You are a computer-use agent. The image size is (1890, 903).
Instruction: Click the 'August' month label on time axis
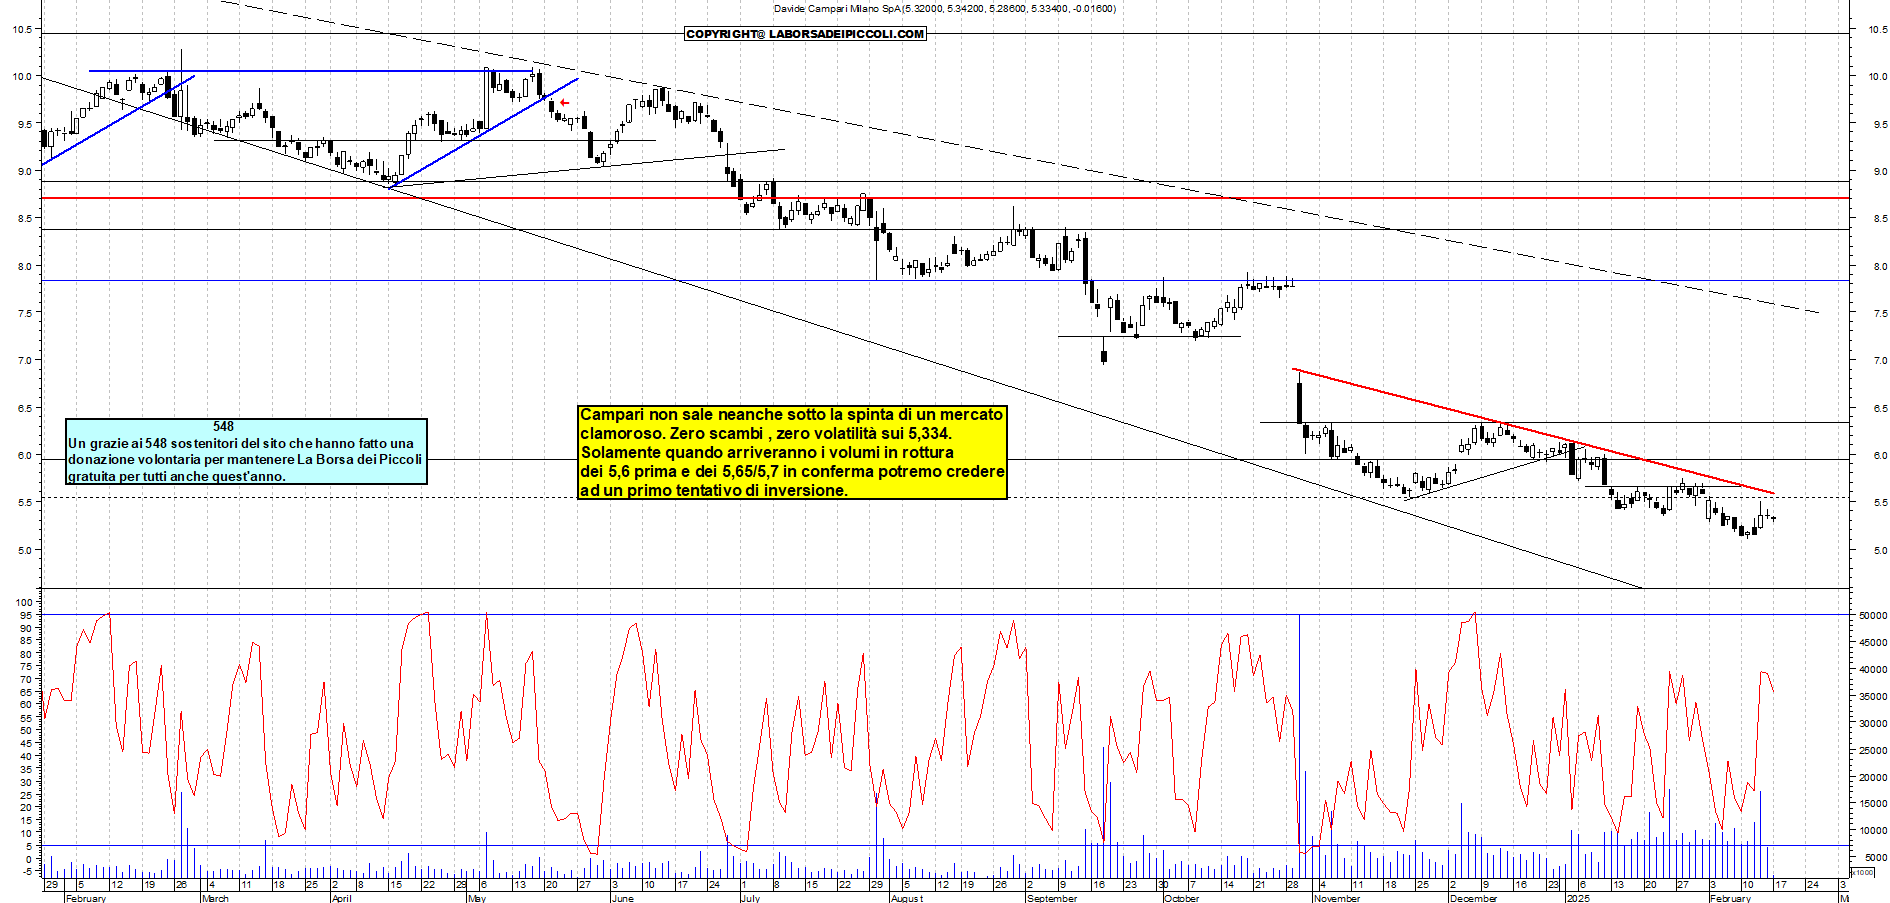(906, 898)
